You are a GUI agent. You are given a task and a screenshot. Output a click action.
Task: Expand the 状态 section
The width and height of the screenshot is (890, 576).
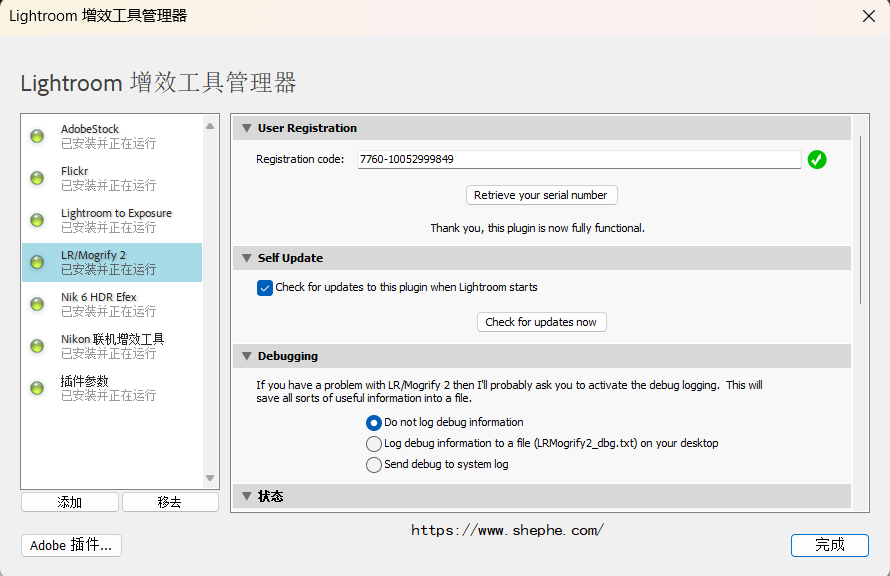point(246,495)
